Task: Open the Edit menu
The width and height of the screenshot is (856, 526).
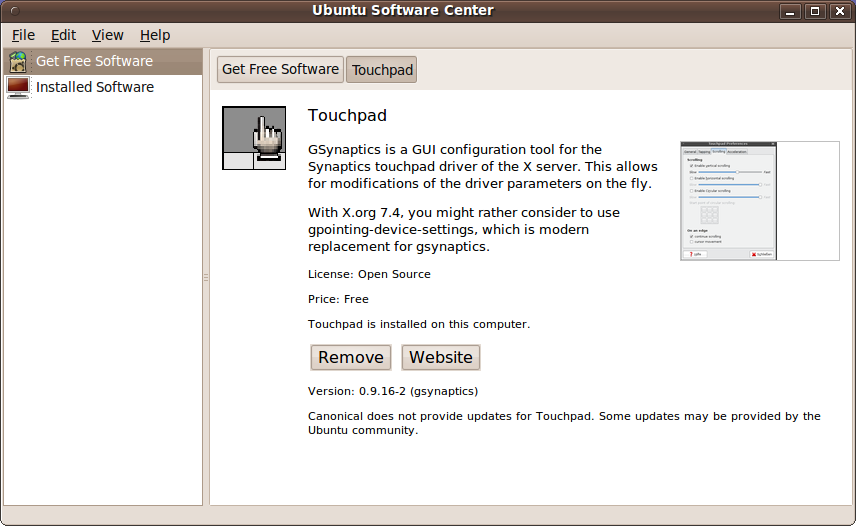Action: coord(63,35)
